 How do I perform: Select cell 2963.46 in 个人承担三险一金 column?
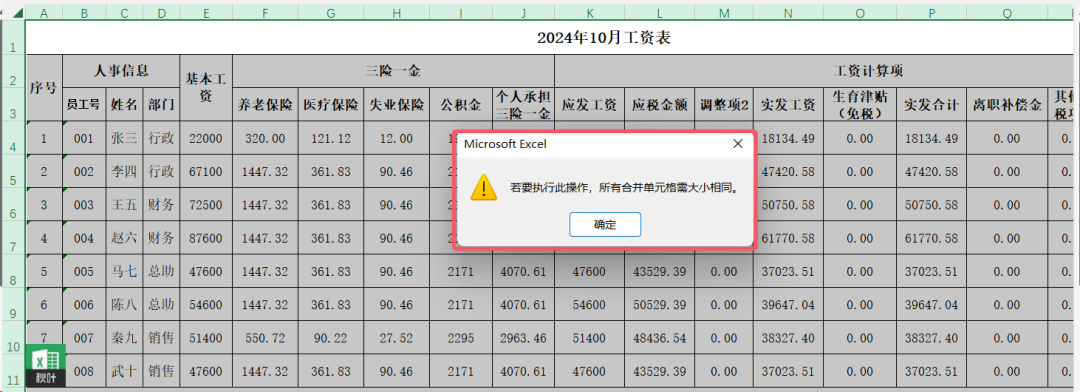pos(523,338)
